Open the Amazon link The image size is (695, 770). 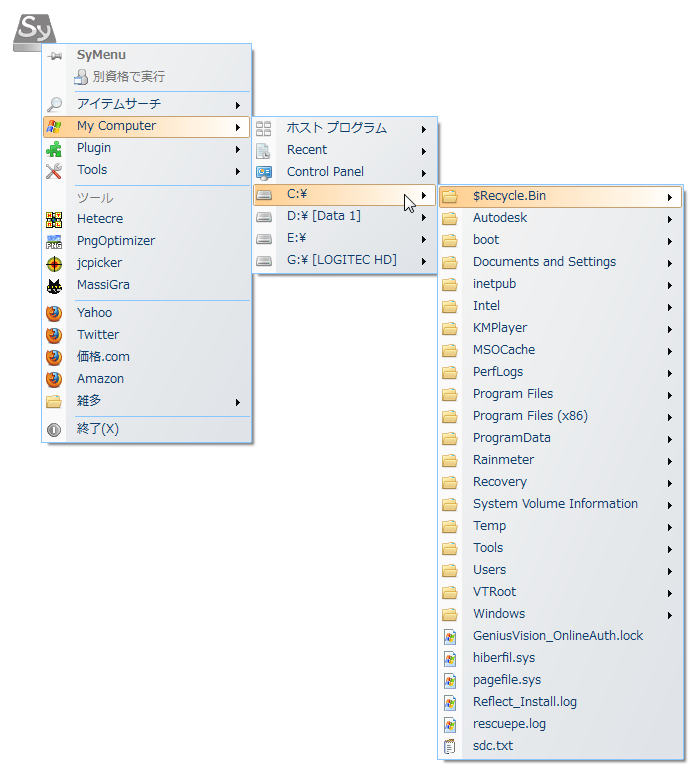(146, 380)
